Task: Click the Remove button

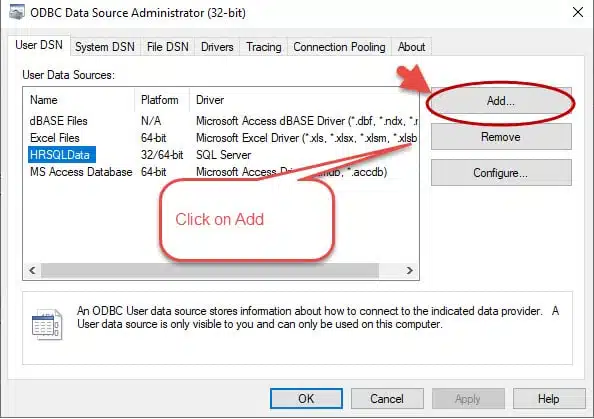Action: point(501,137)
